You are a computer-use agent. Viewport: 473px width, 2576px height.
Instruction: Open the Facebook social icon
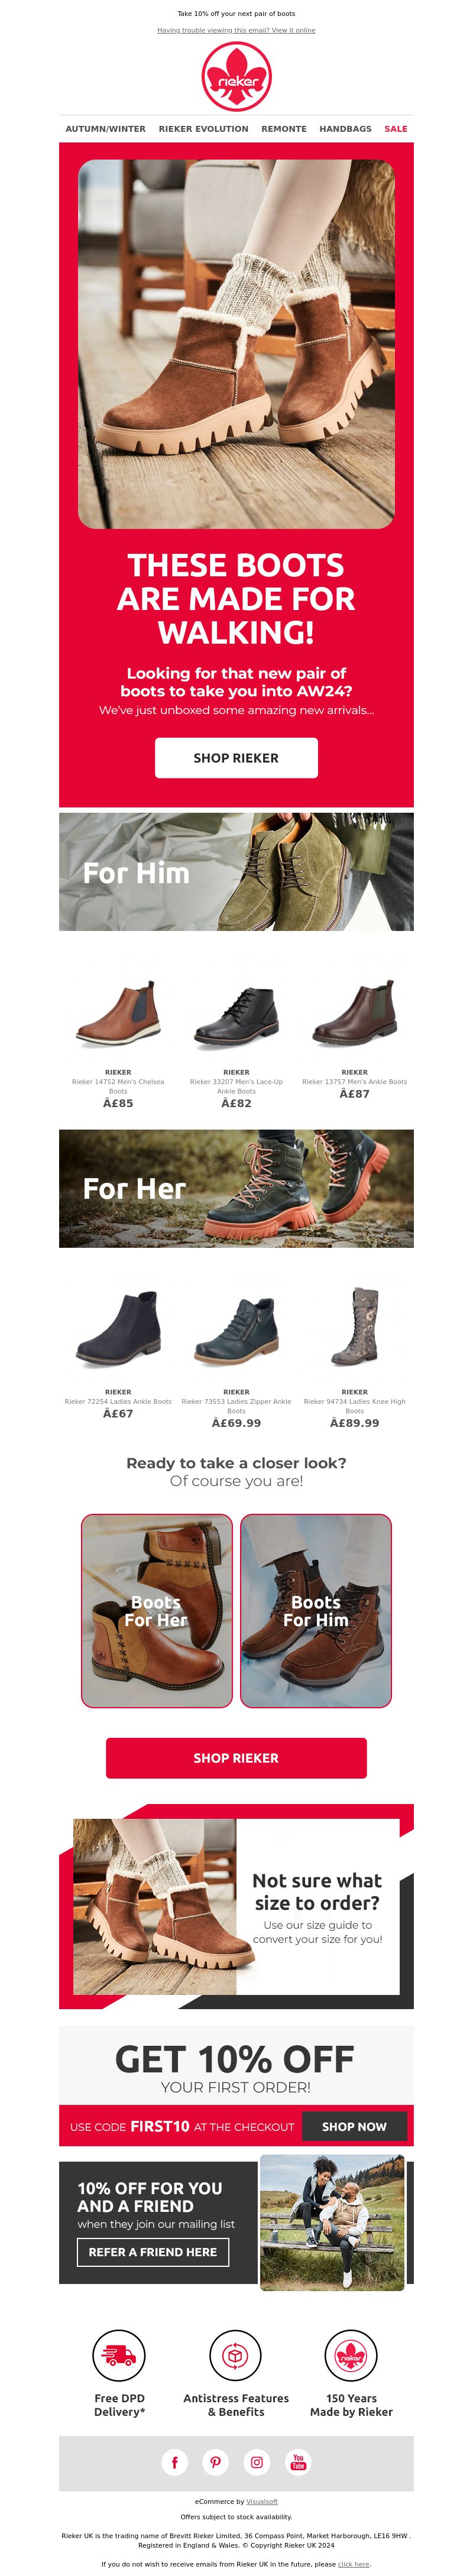point(174,2461)
